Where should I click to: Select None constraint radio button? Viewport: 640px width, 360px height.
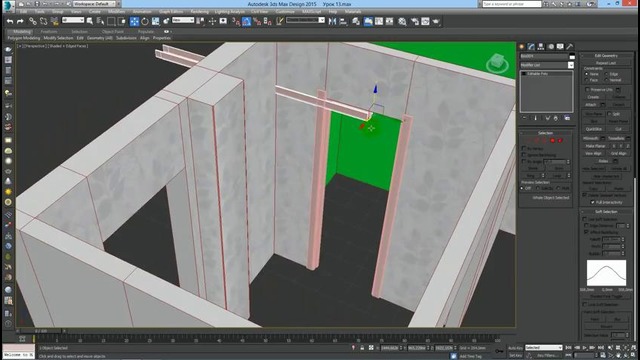[587, 74]
